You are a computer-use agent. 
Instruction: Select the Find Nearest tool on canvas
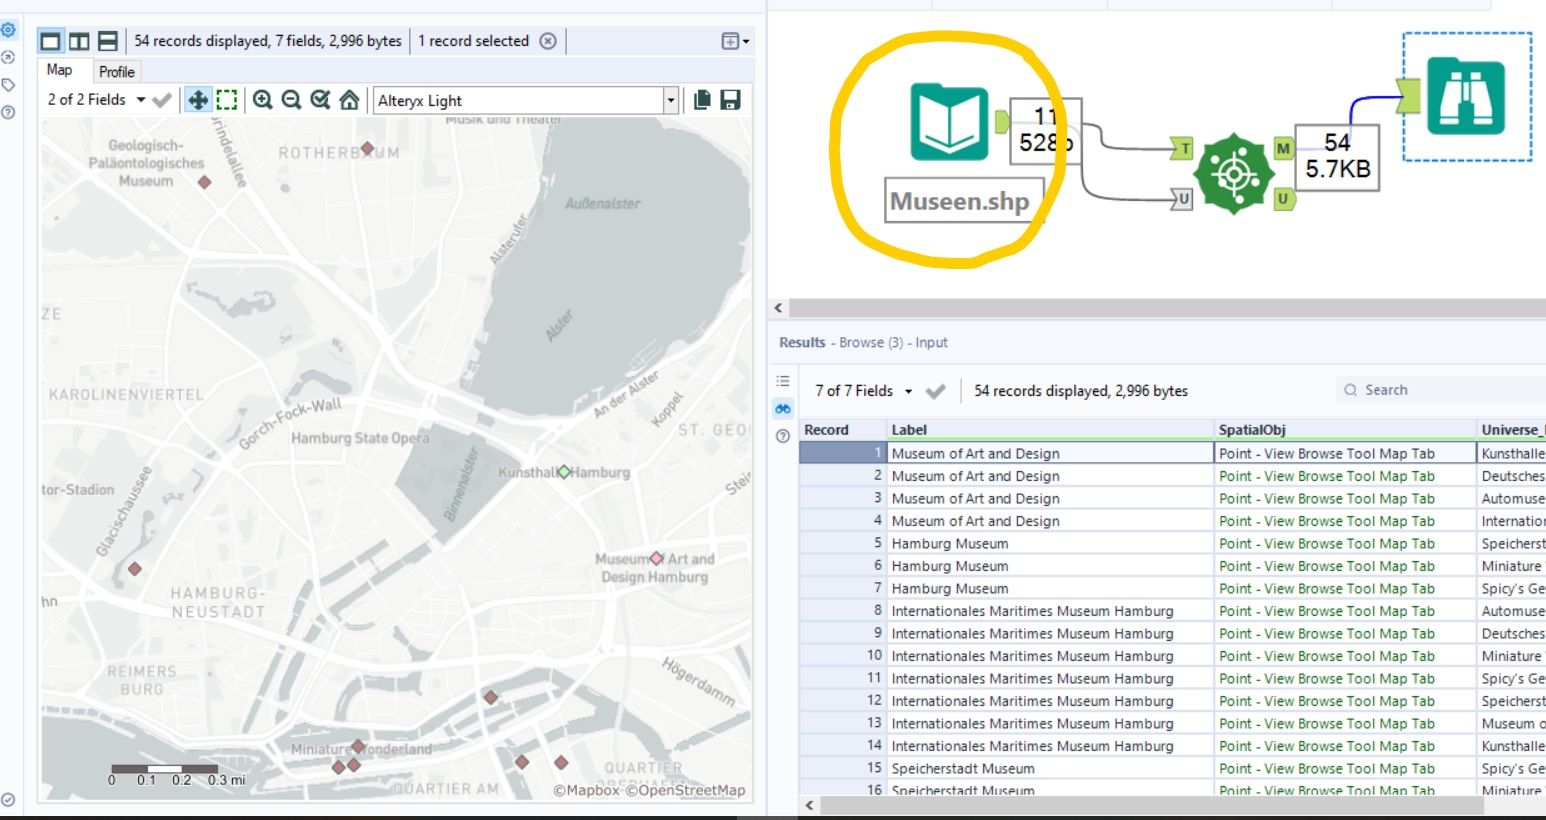click(1234, 173)
